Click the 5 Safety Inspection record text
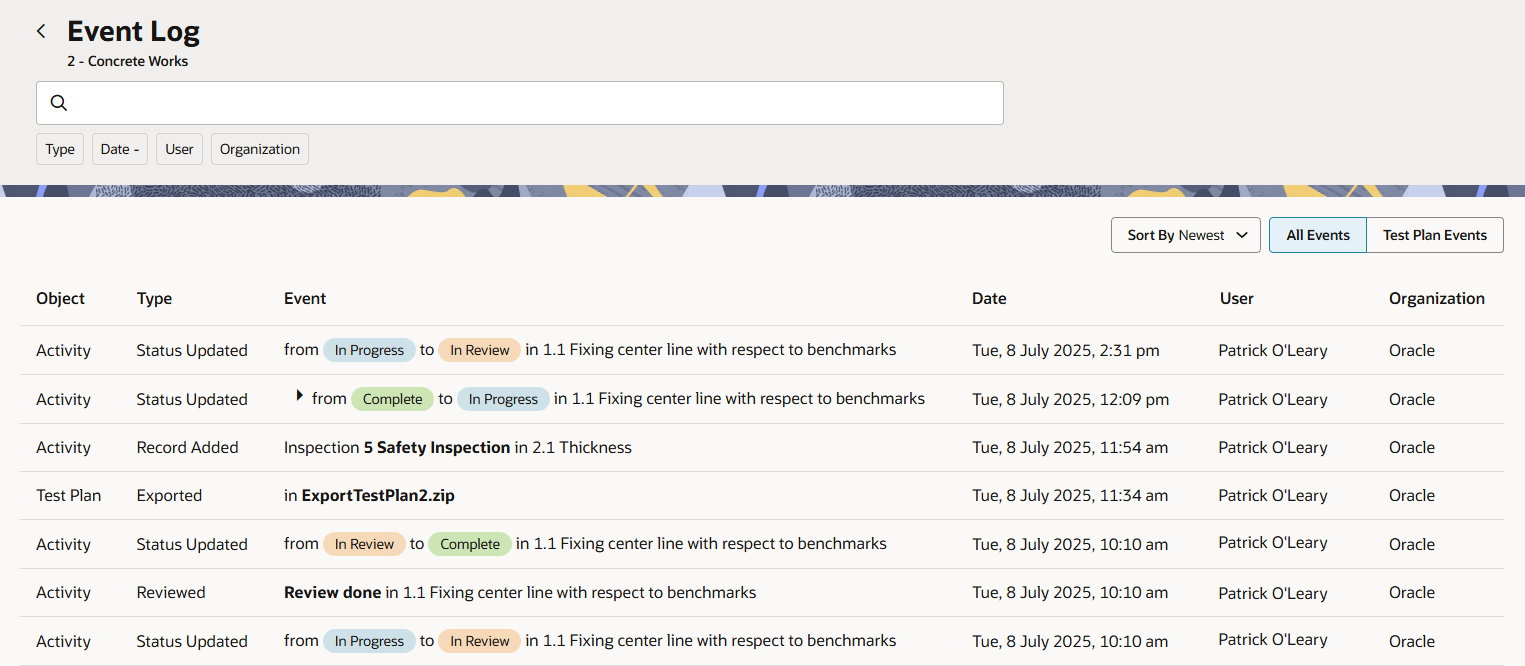 tap(436, 447)
